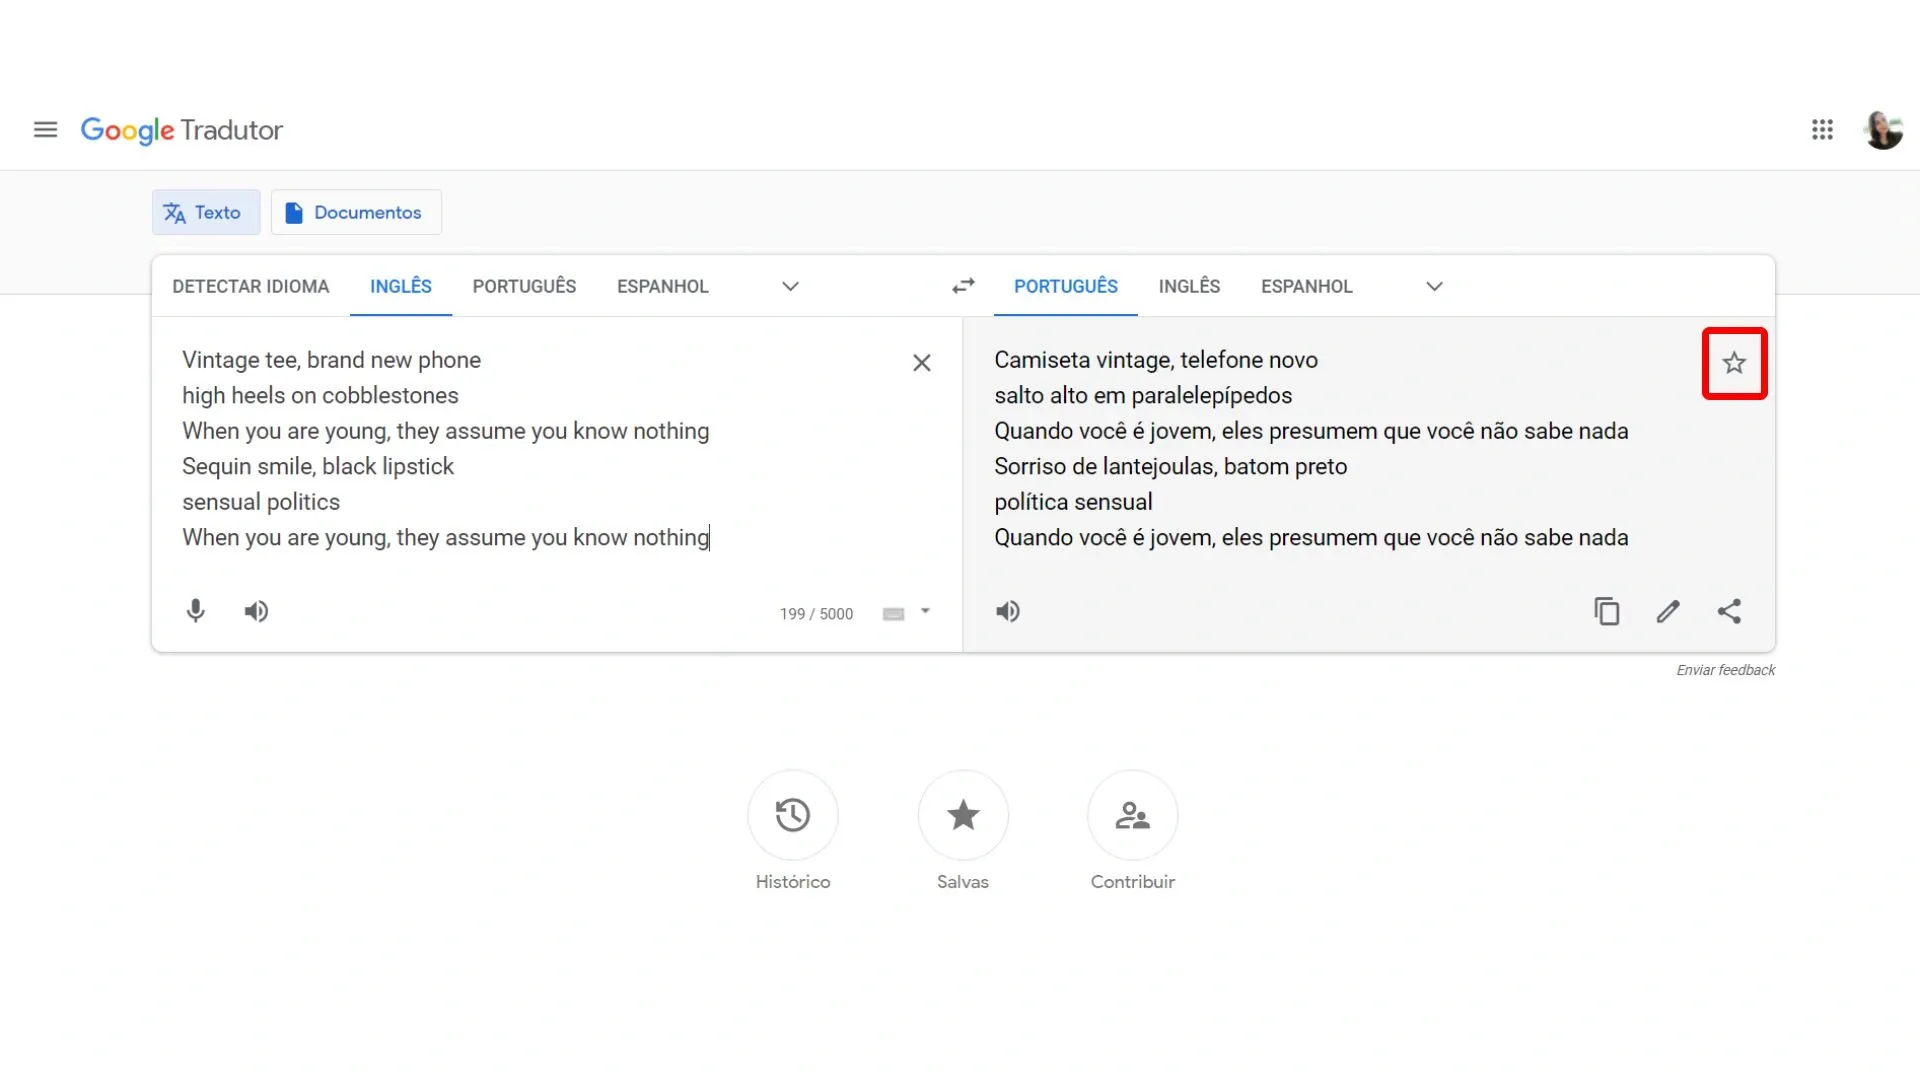Click the edit translation icon
This screenshot has width=1920, height=1080.
1667,611
